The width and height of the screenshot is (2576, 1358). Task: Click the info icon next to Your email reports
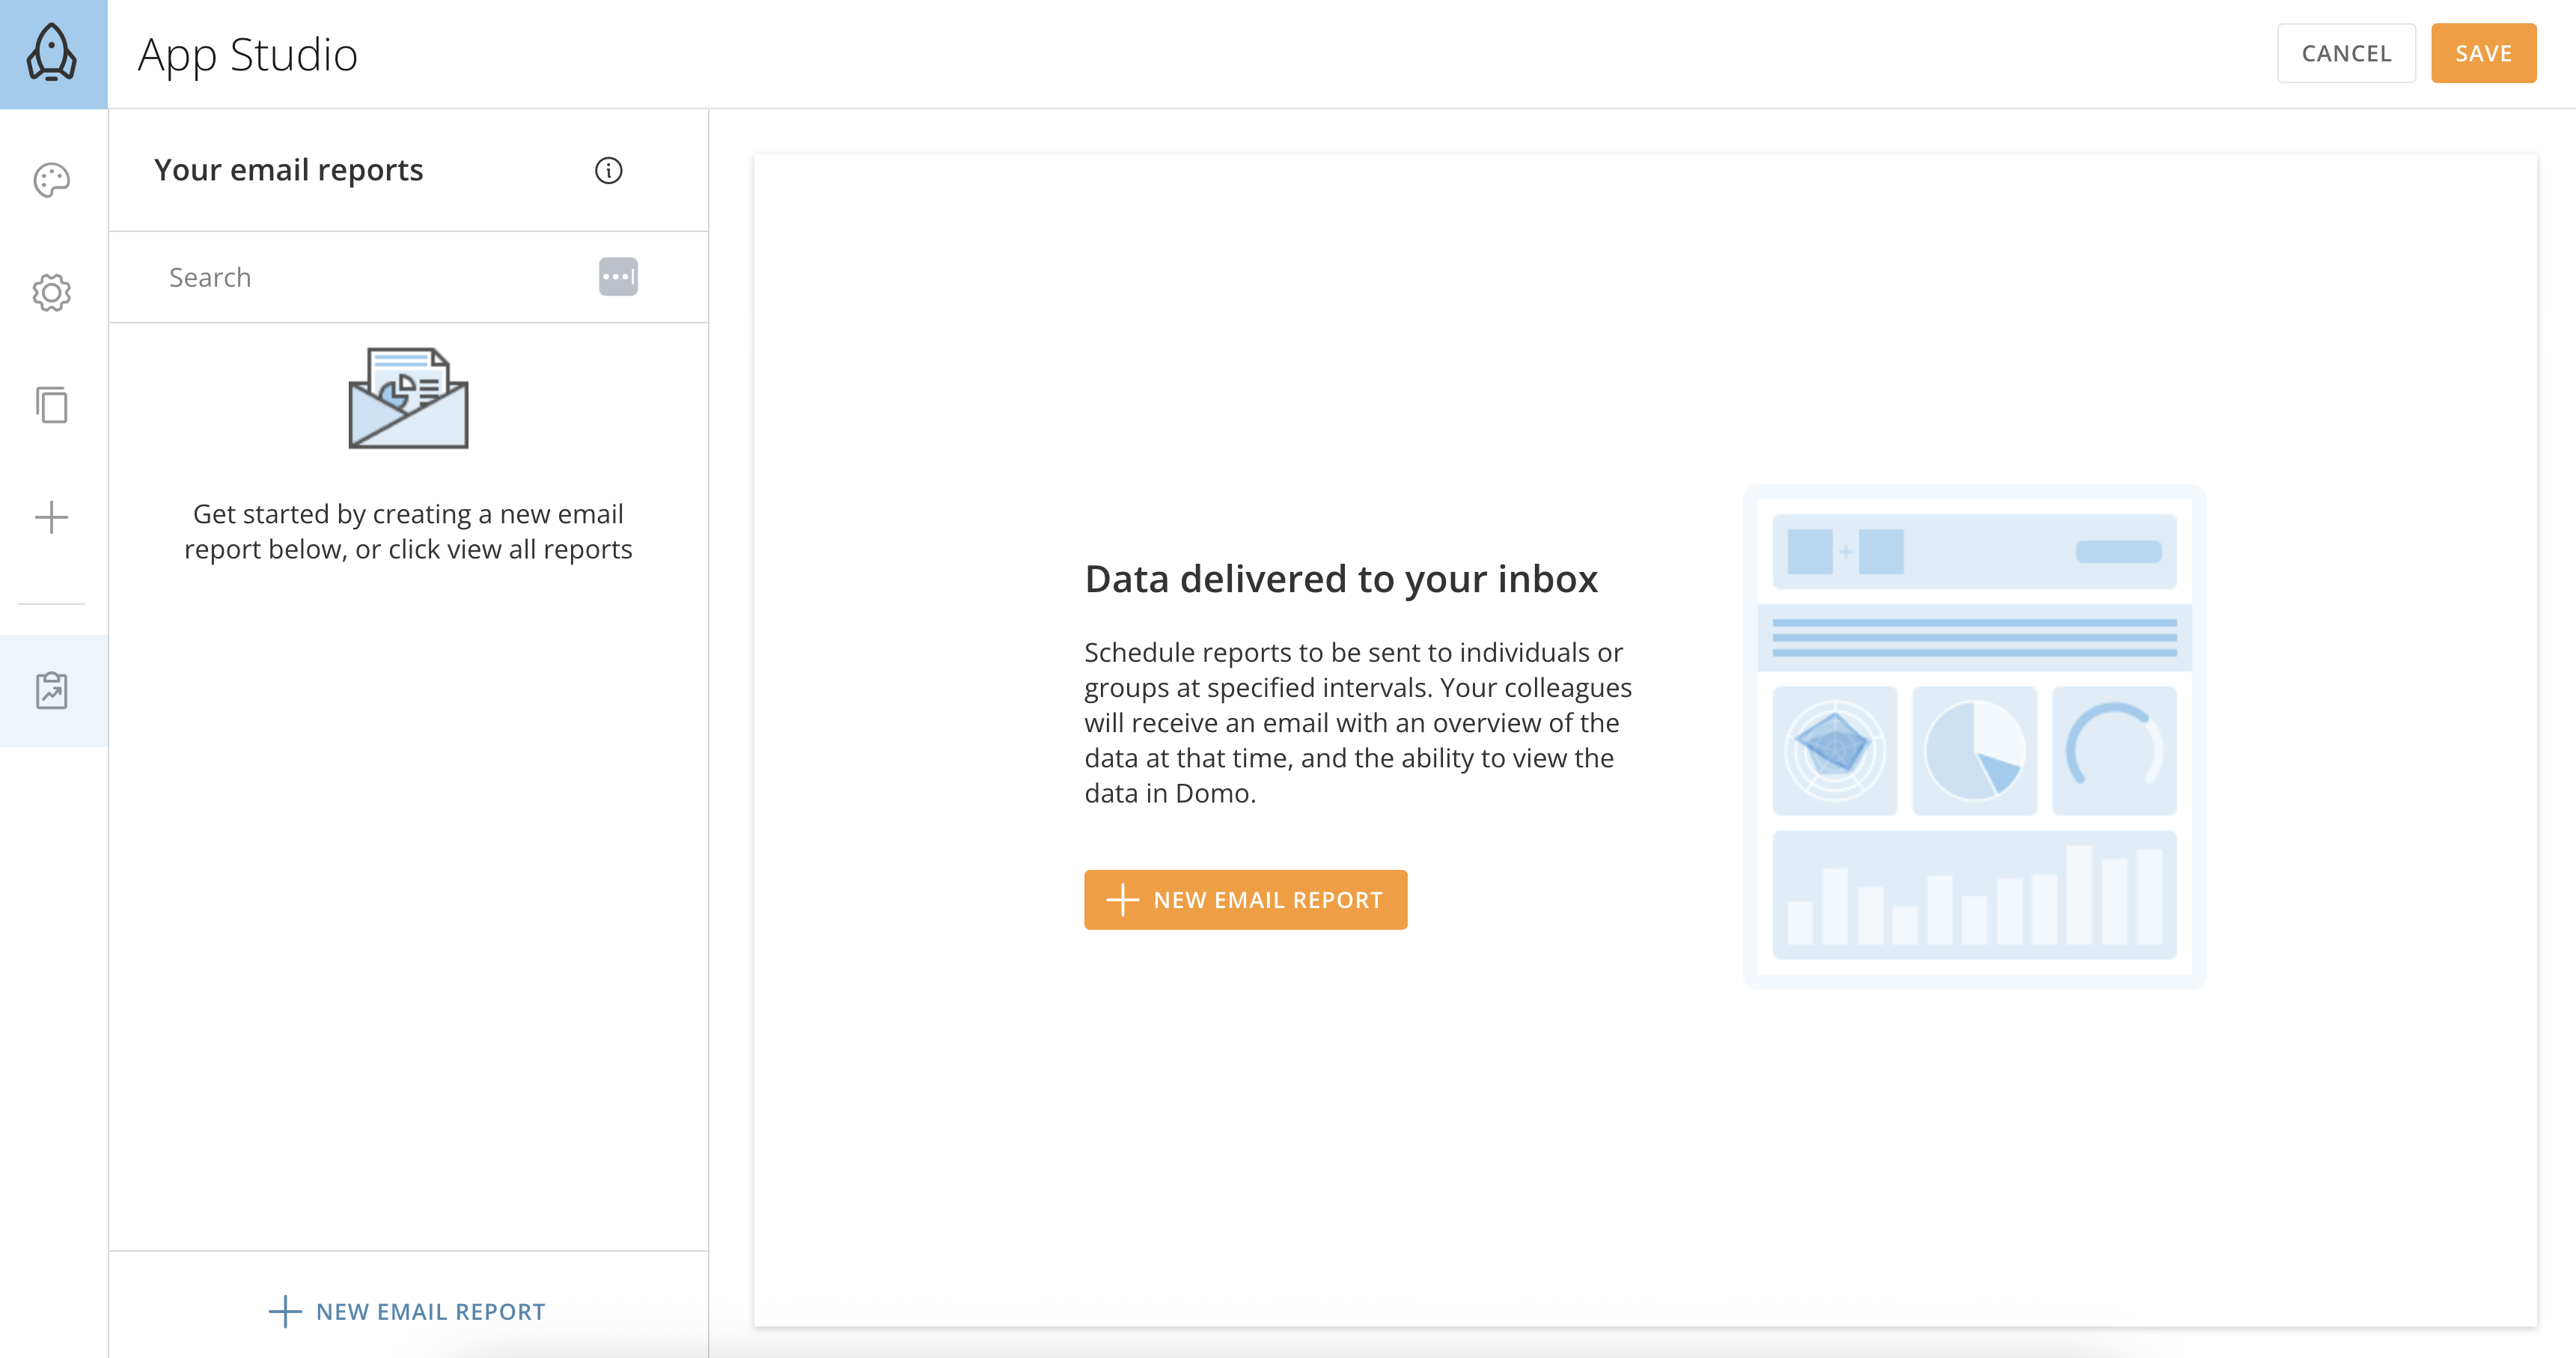609,171
